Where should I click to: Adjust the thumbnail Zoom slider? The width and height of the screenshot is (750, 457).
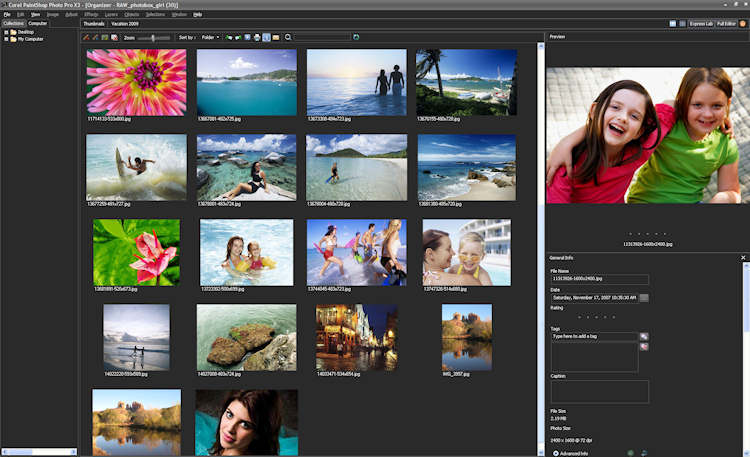coord(153,37)
